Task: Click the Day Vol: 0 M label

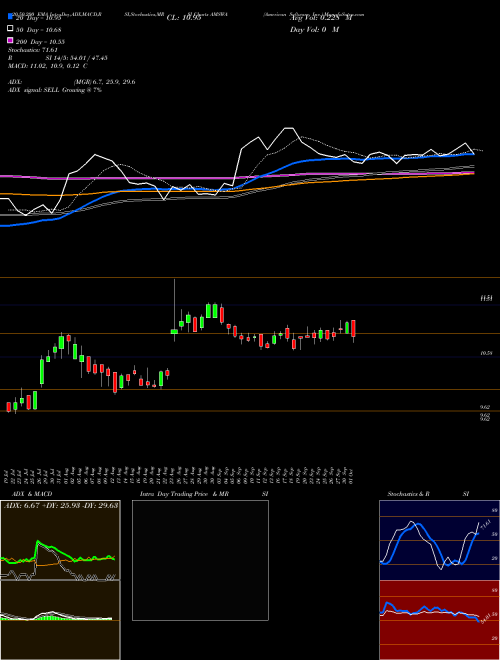Action: pos(314,29)
